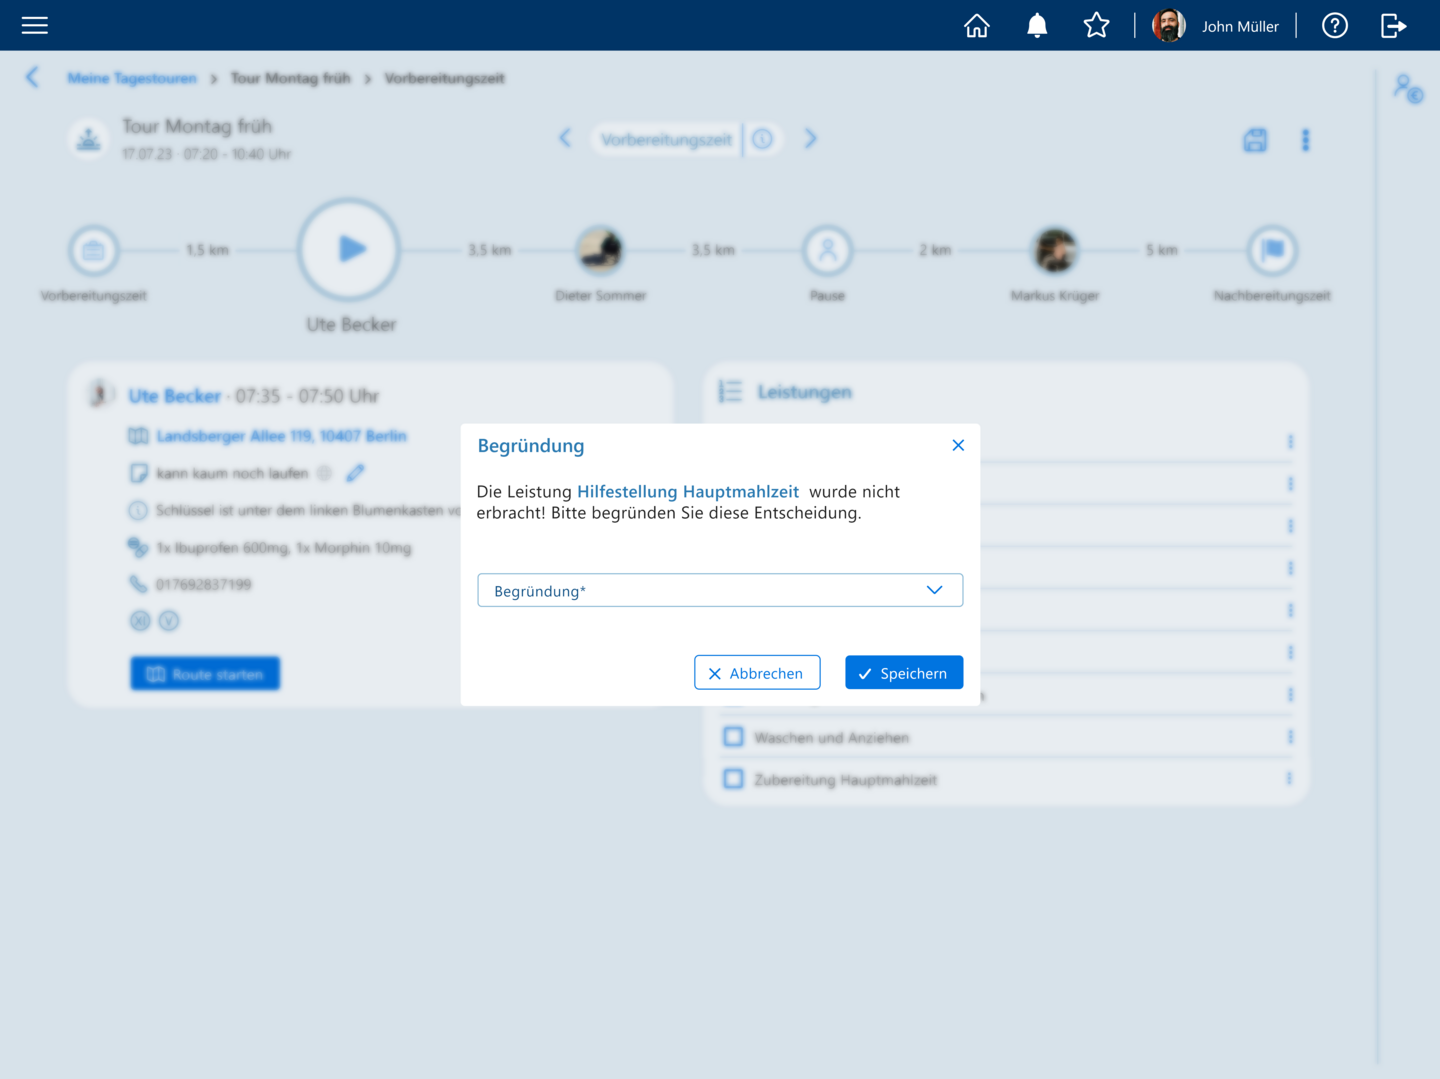Open Meine Tagestouren breadcrumb

click(132, 78)
